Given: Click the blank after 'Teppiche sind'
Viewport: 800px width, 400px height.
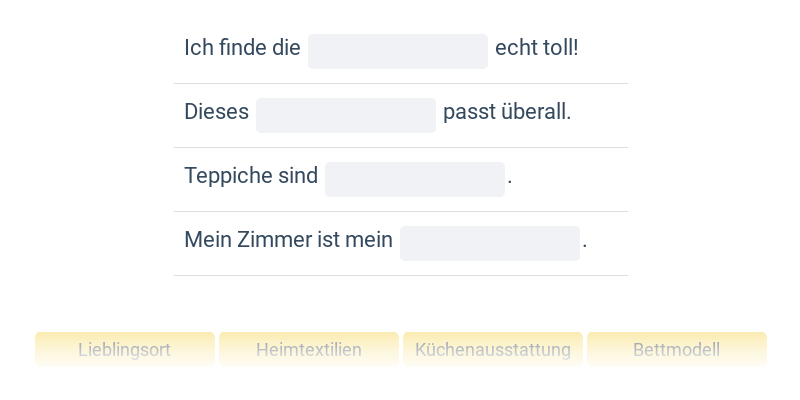Looking at the screenshot, I should [415, 180].
